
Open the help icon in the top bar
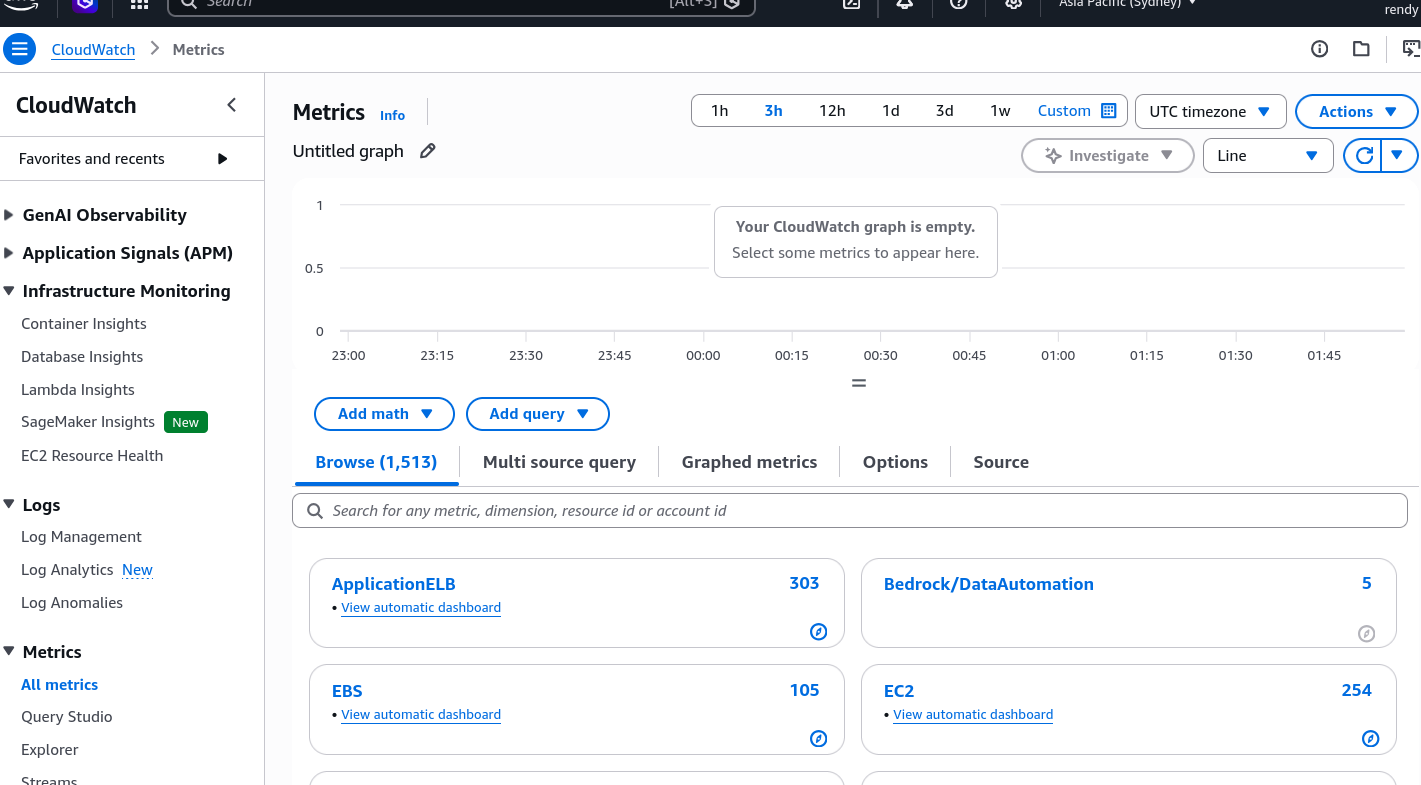[x=959, y=4]
